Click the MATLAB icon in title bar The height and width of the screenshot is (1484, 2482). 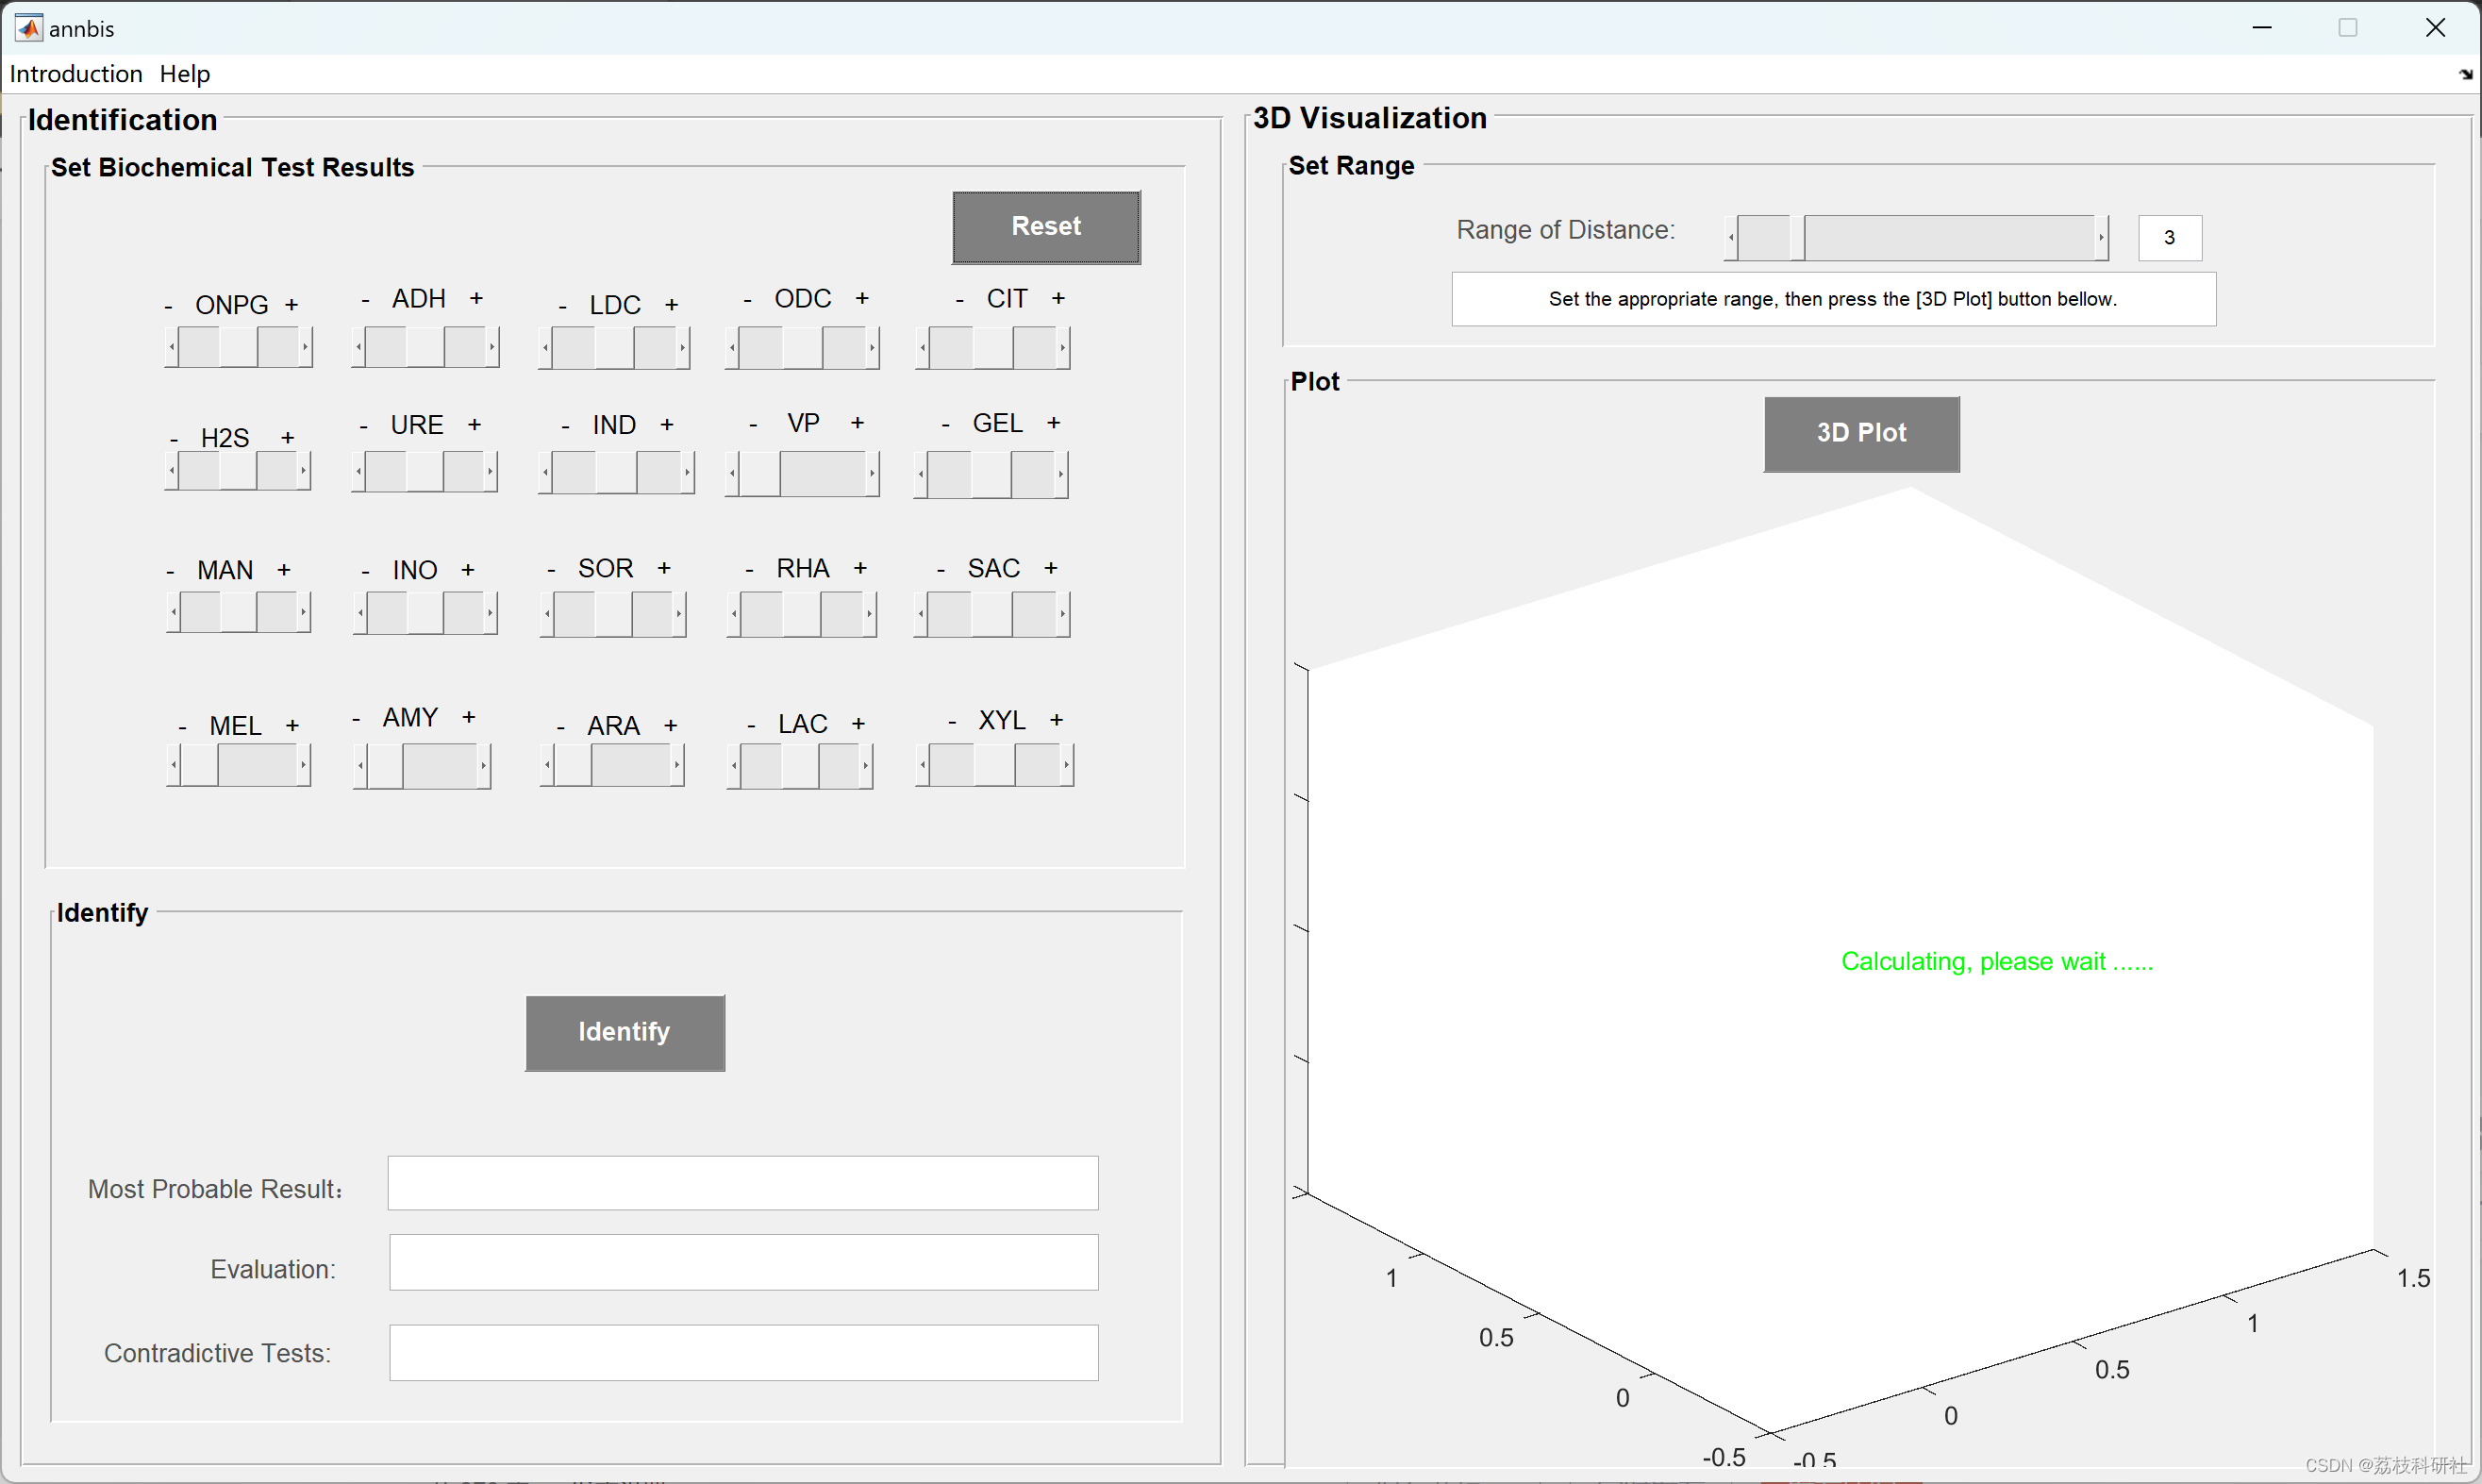tap(28, 28)
